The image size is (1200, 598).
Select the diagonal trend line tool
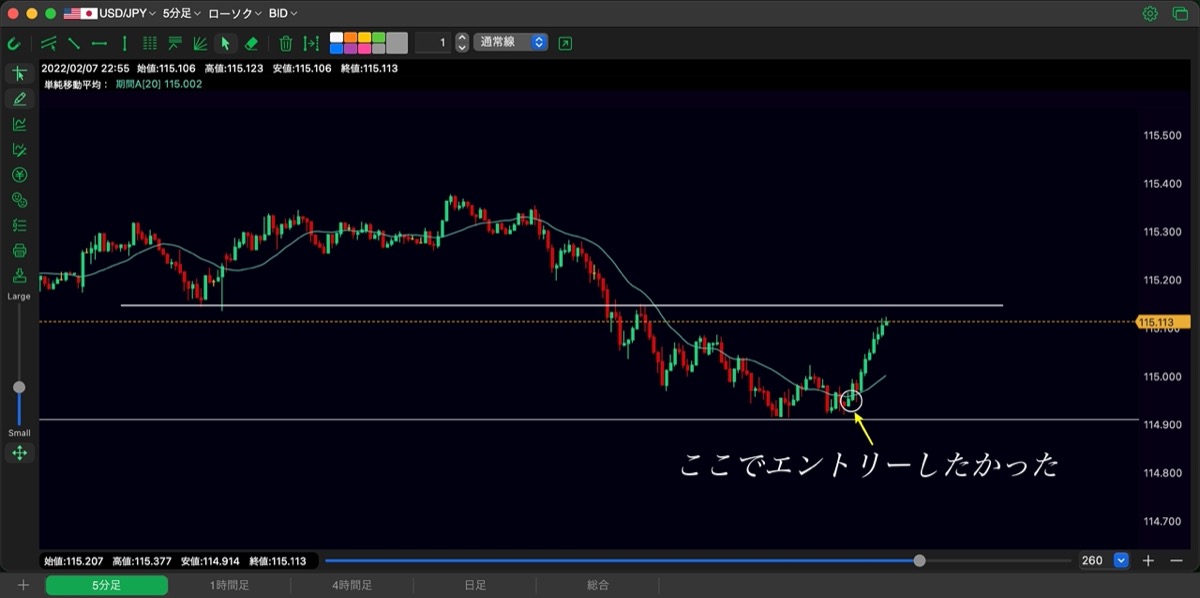point(74,43)
